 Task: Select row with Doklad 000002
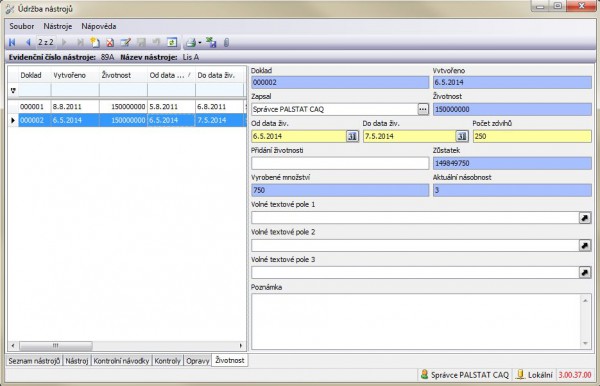[x=127, y=120]
